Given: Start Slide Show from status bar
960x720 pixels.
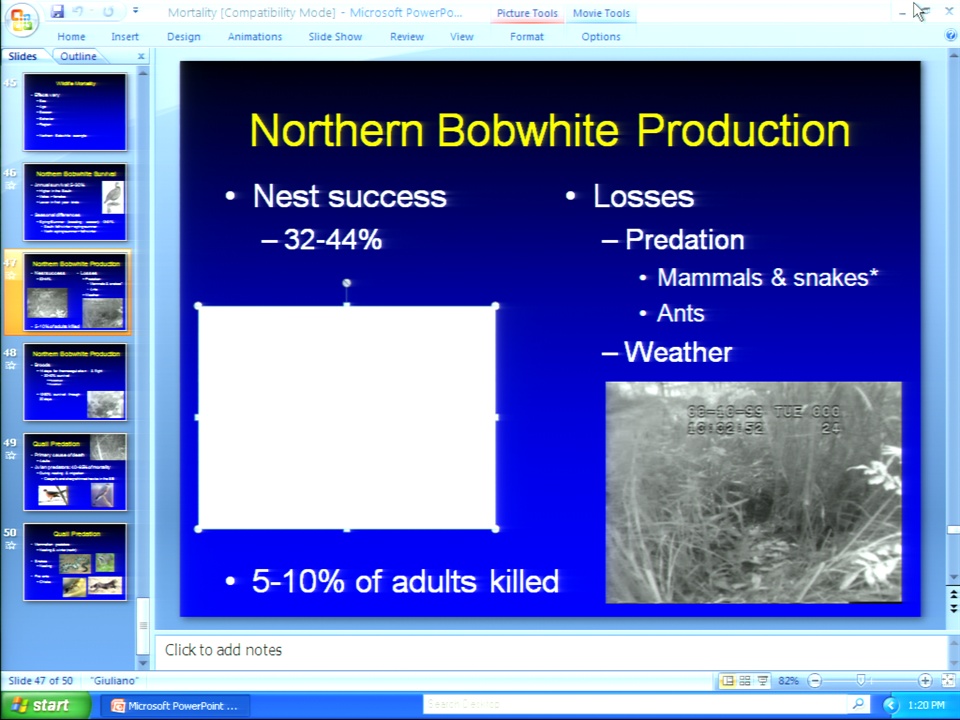Looking at the screenshot, I should (763, 680).
